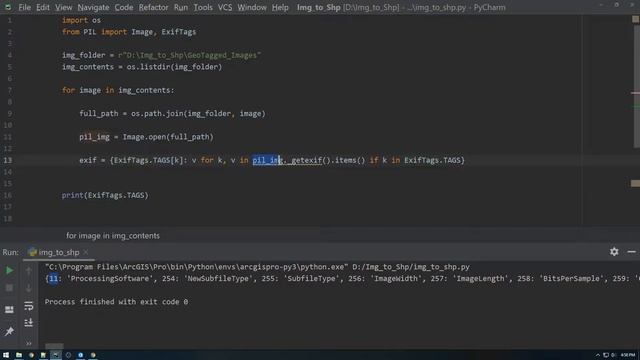Click the selected '11' in console output

click(53, 279)
